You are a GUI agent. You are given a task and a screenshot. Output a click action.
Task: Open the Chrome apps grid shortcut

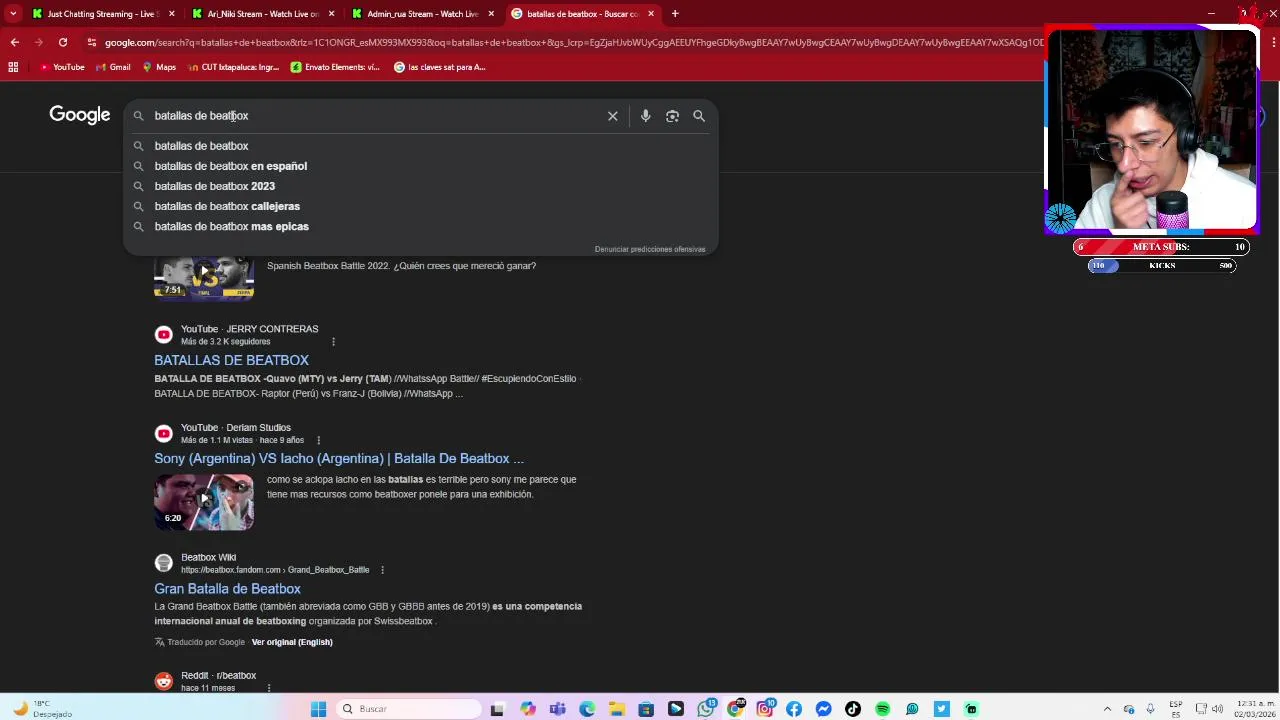pos(13,67)
